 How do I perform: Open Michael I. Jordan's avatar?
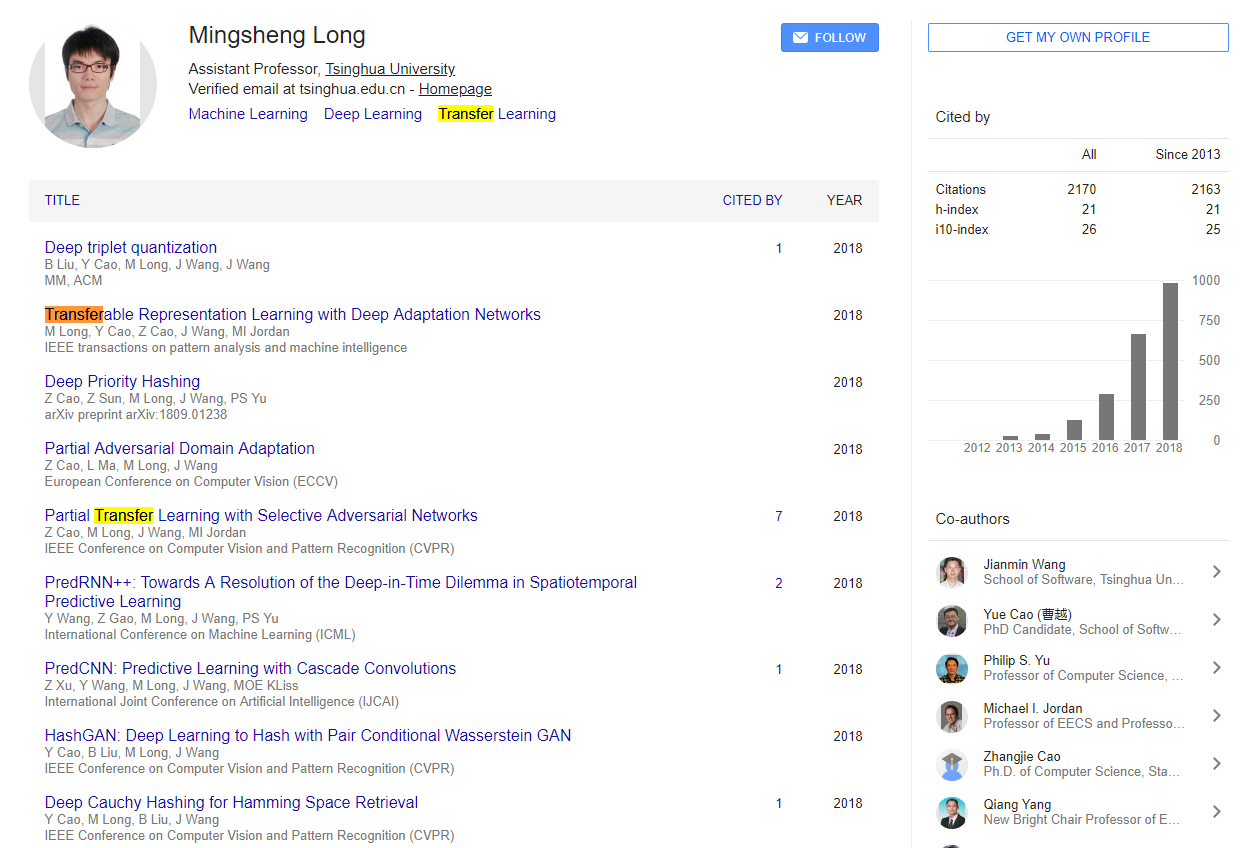coord(951,716)
